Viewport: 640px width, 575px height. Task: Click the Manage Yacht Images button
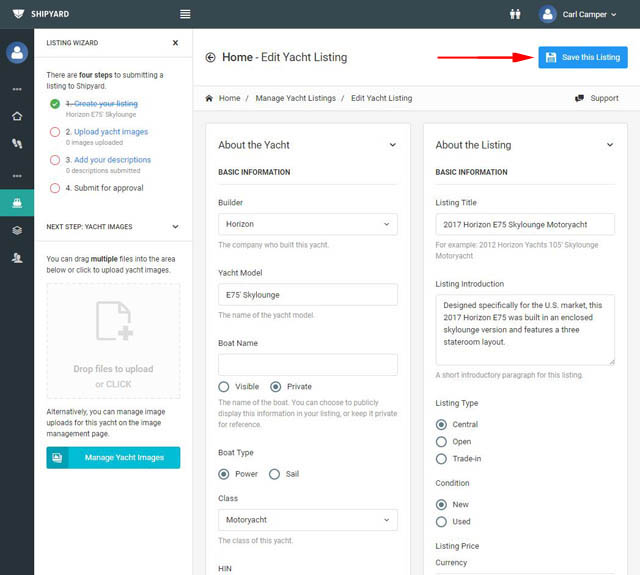tap(113, 458)
